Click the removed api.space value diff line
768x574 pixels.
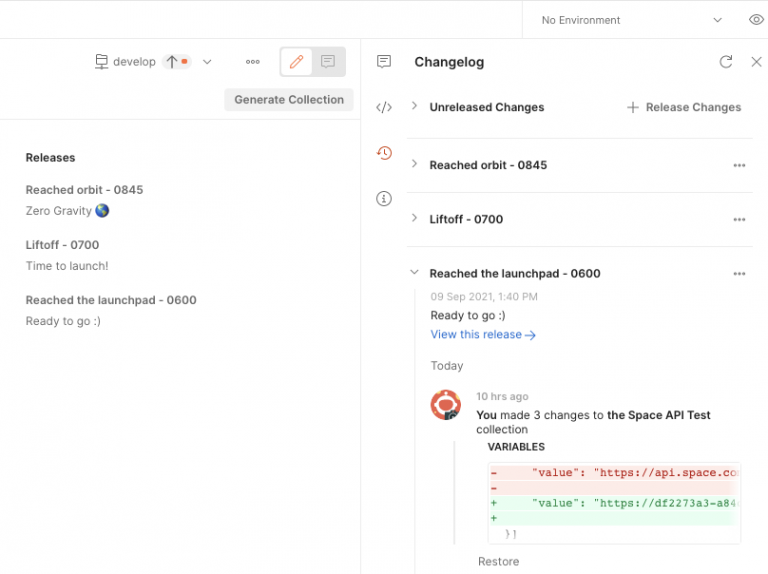click(614, 473)
